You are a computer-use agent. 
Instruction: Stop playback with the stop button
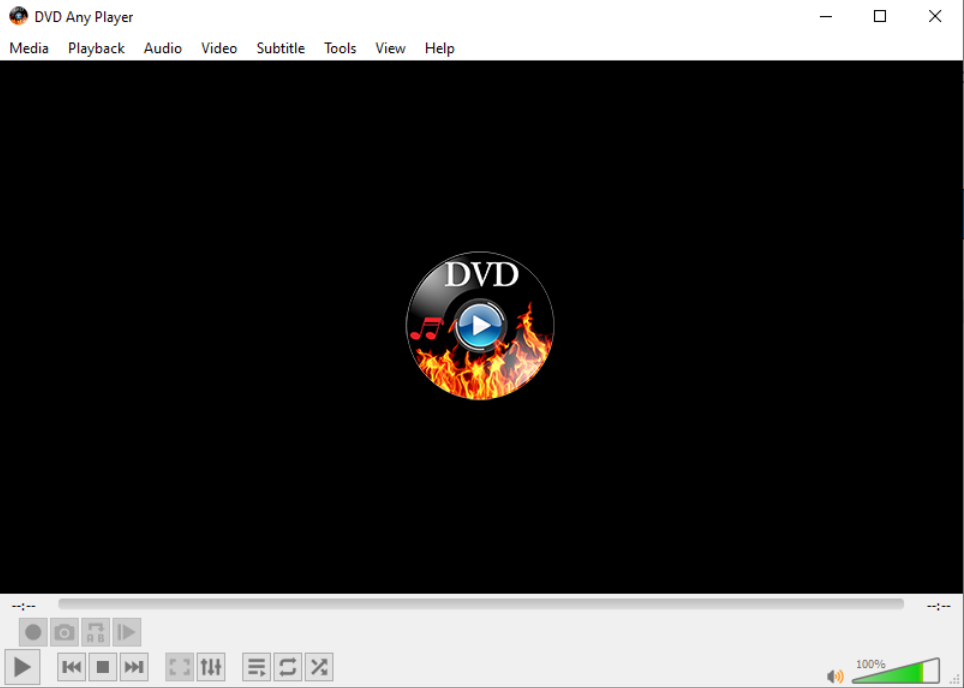tap(103, 666)
